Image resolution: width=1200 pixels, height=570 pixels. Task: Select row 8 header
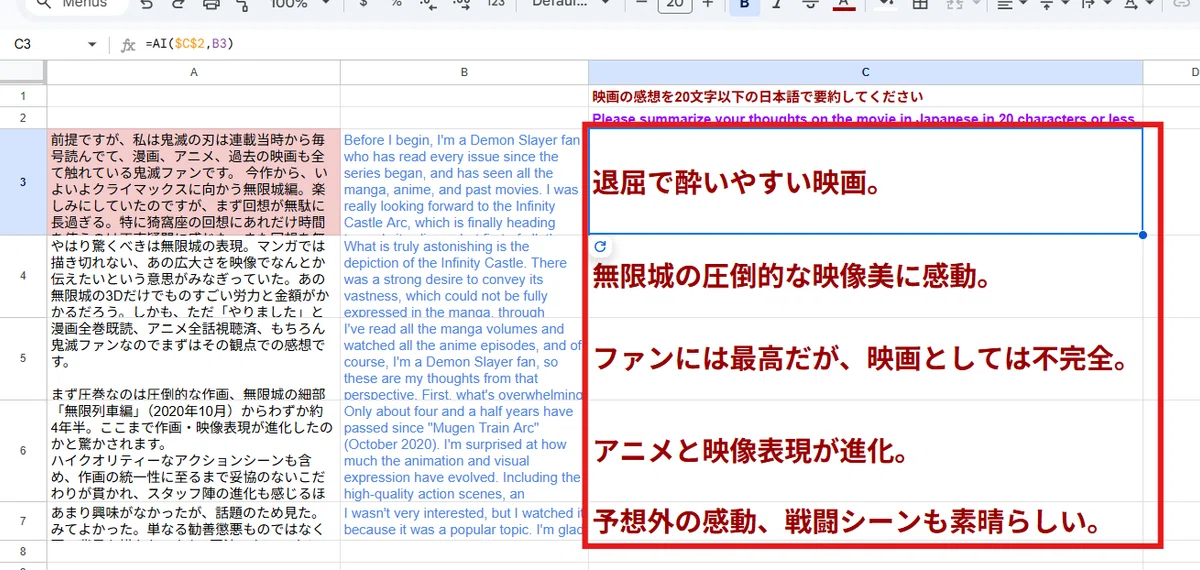point(23,550)
